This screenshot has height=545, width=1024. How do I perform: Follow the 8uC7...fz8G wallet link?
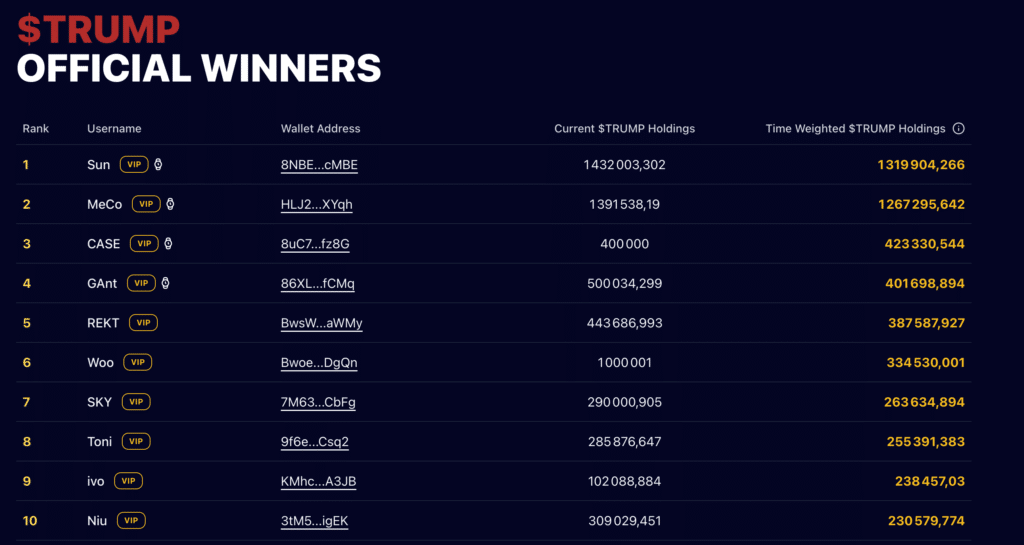(315, 244)
